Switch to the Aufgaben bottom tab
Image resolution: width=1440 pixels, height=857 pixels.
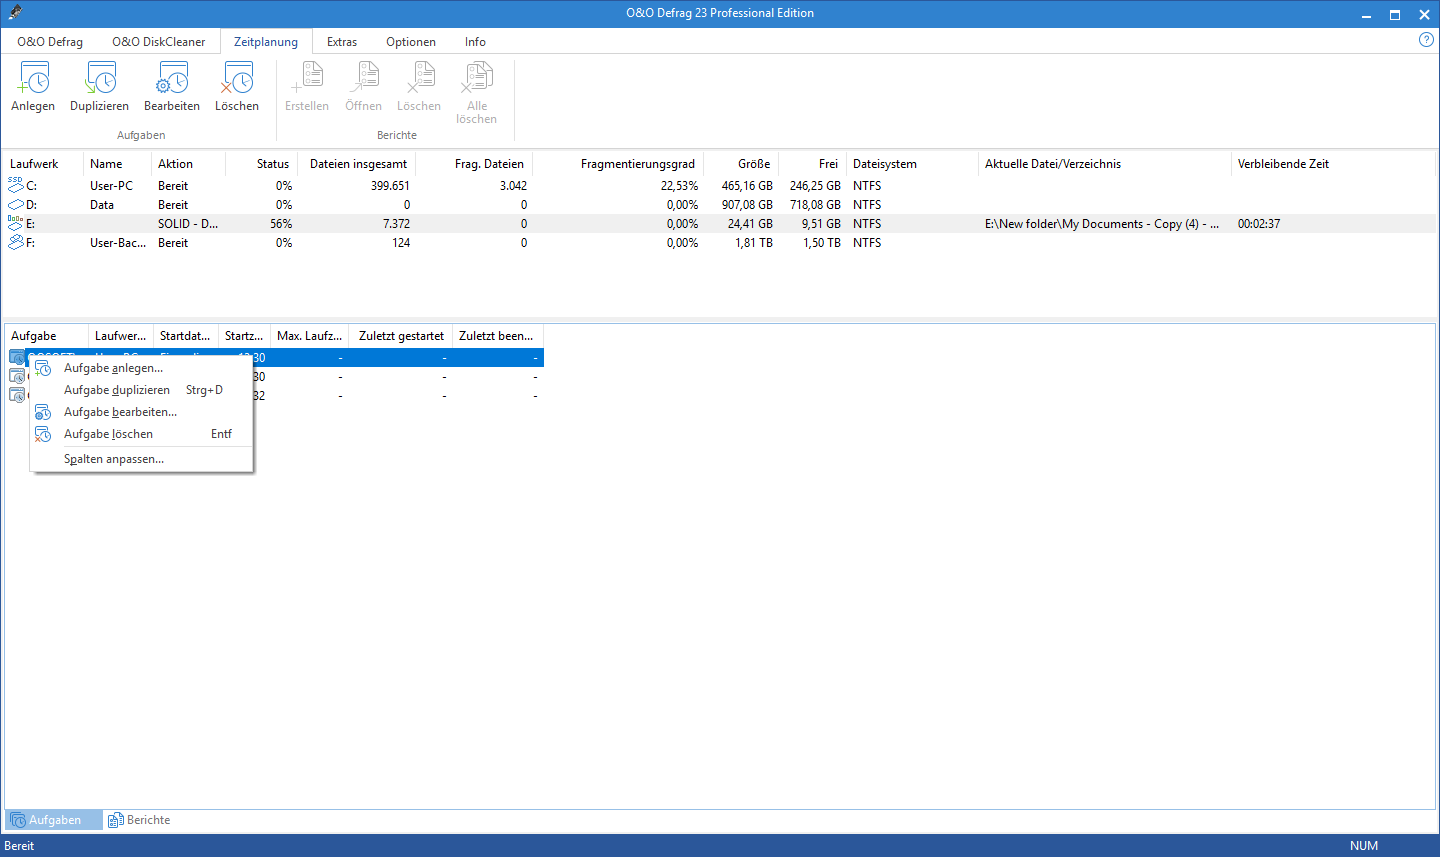(x=54, y=820)
